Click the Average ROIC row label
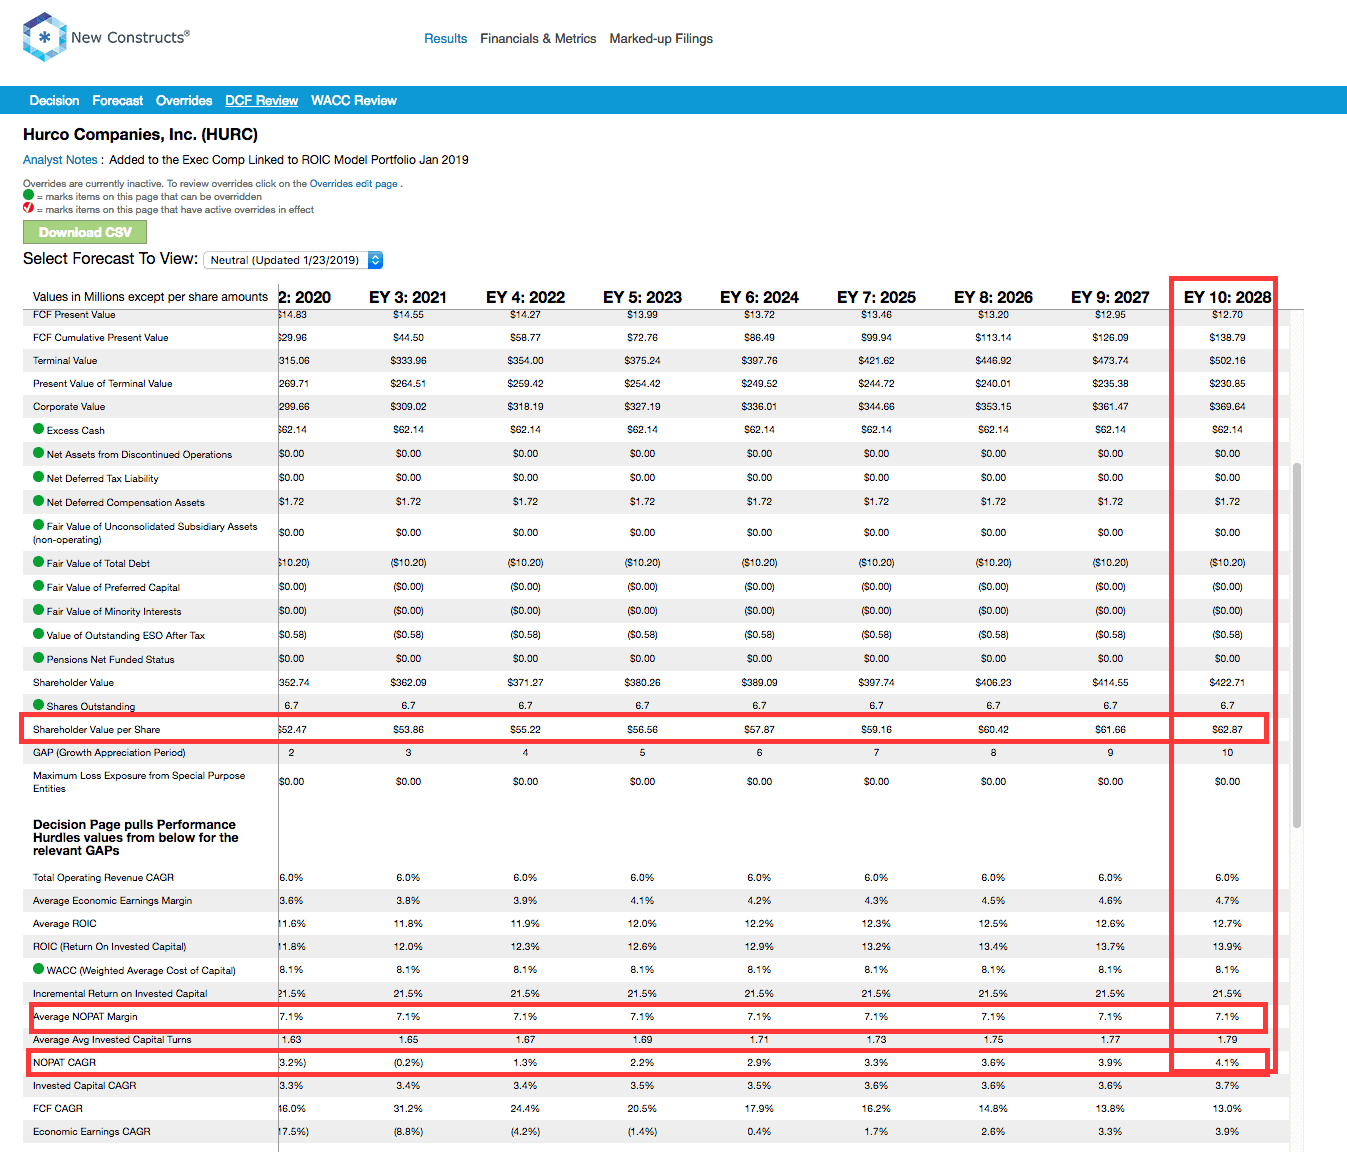The image size is (1347, 1152). (x=65, y=923)
